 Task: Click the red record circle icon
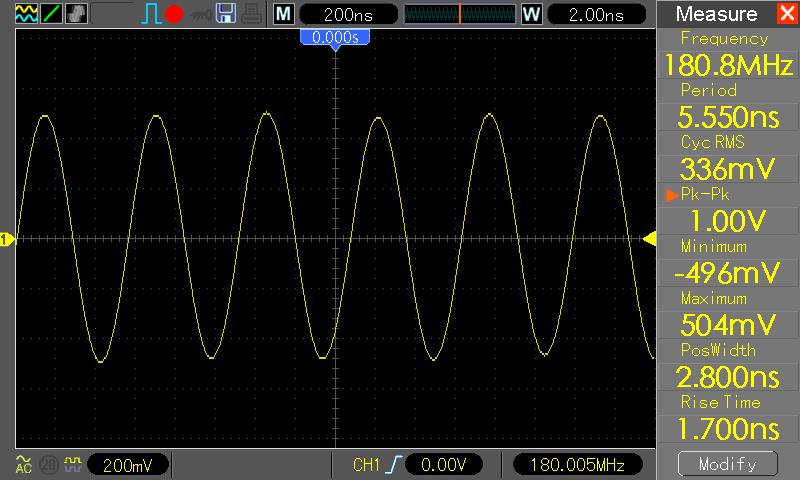tap(174, 14)
